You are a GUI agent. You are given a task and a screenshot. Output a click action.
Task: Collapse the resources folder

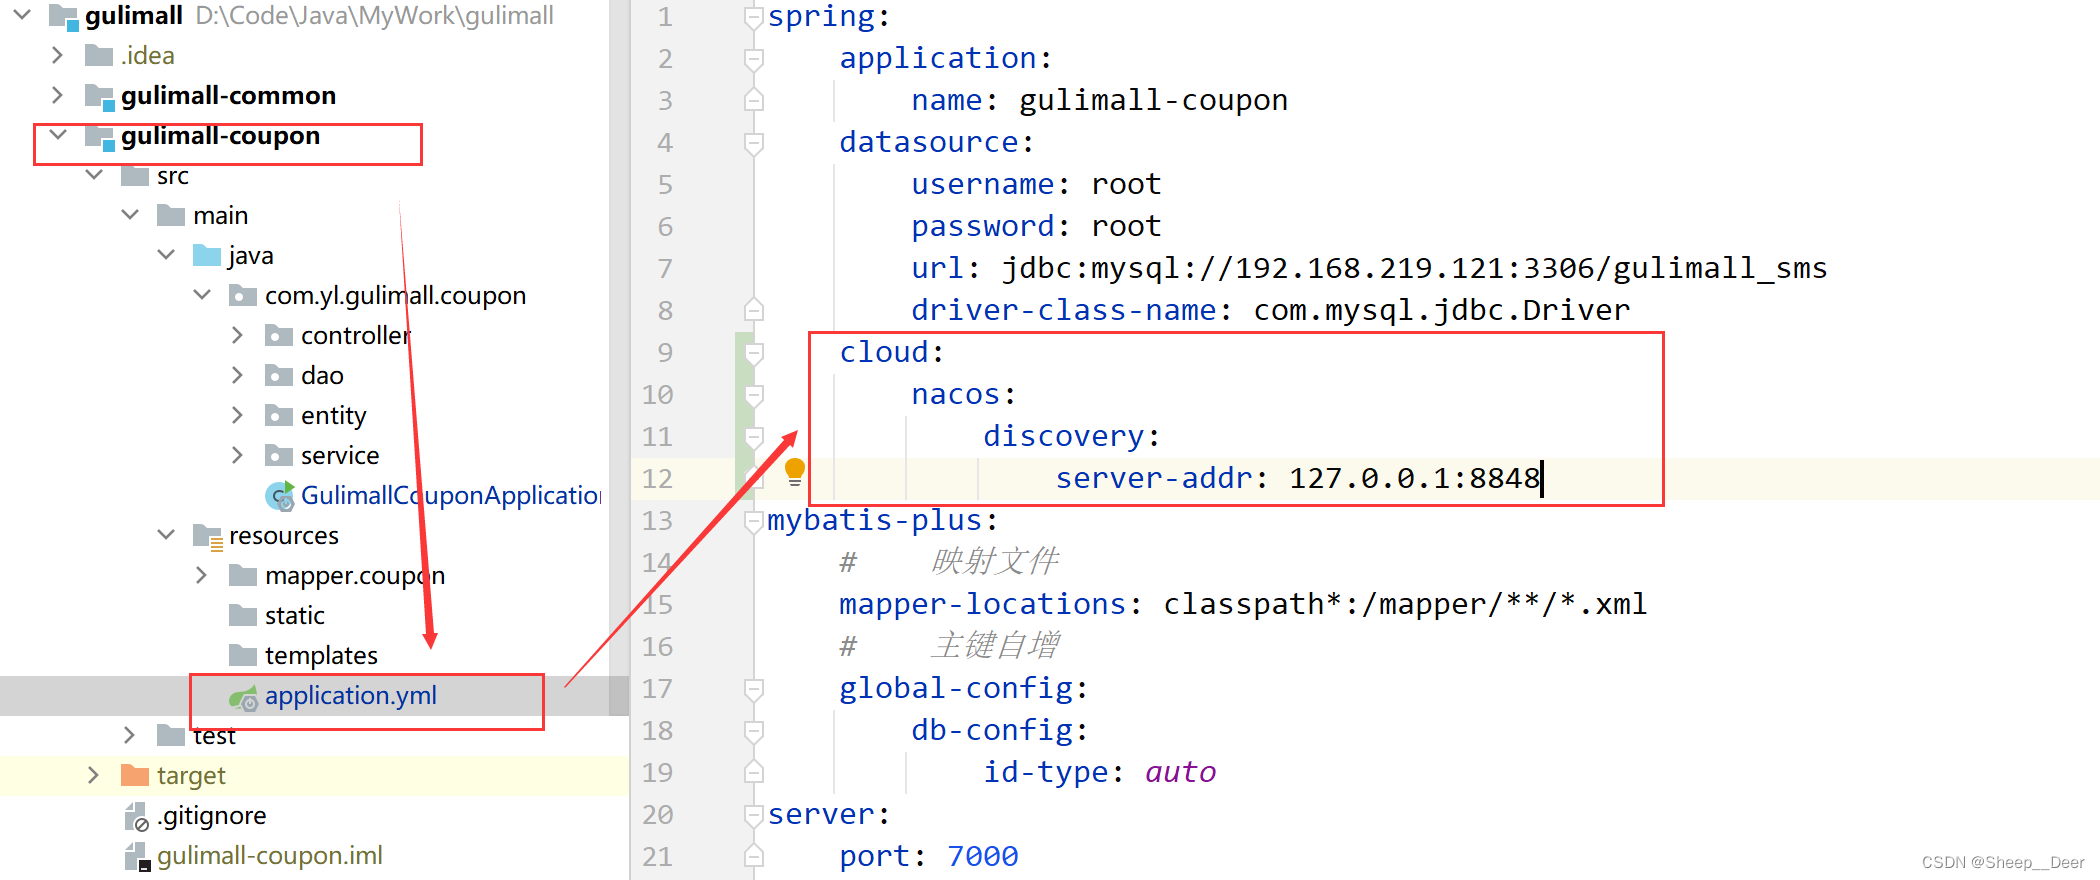[166, 534]
